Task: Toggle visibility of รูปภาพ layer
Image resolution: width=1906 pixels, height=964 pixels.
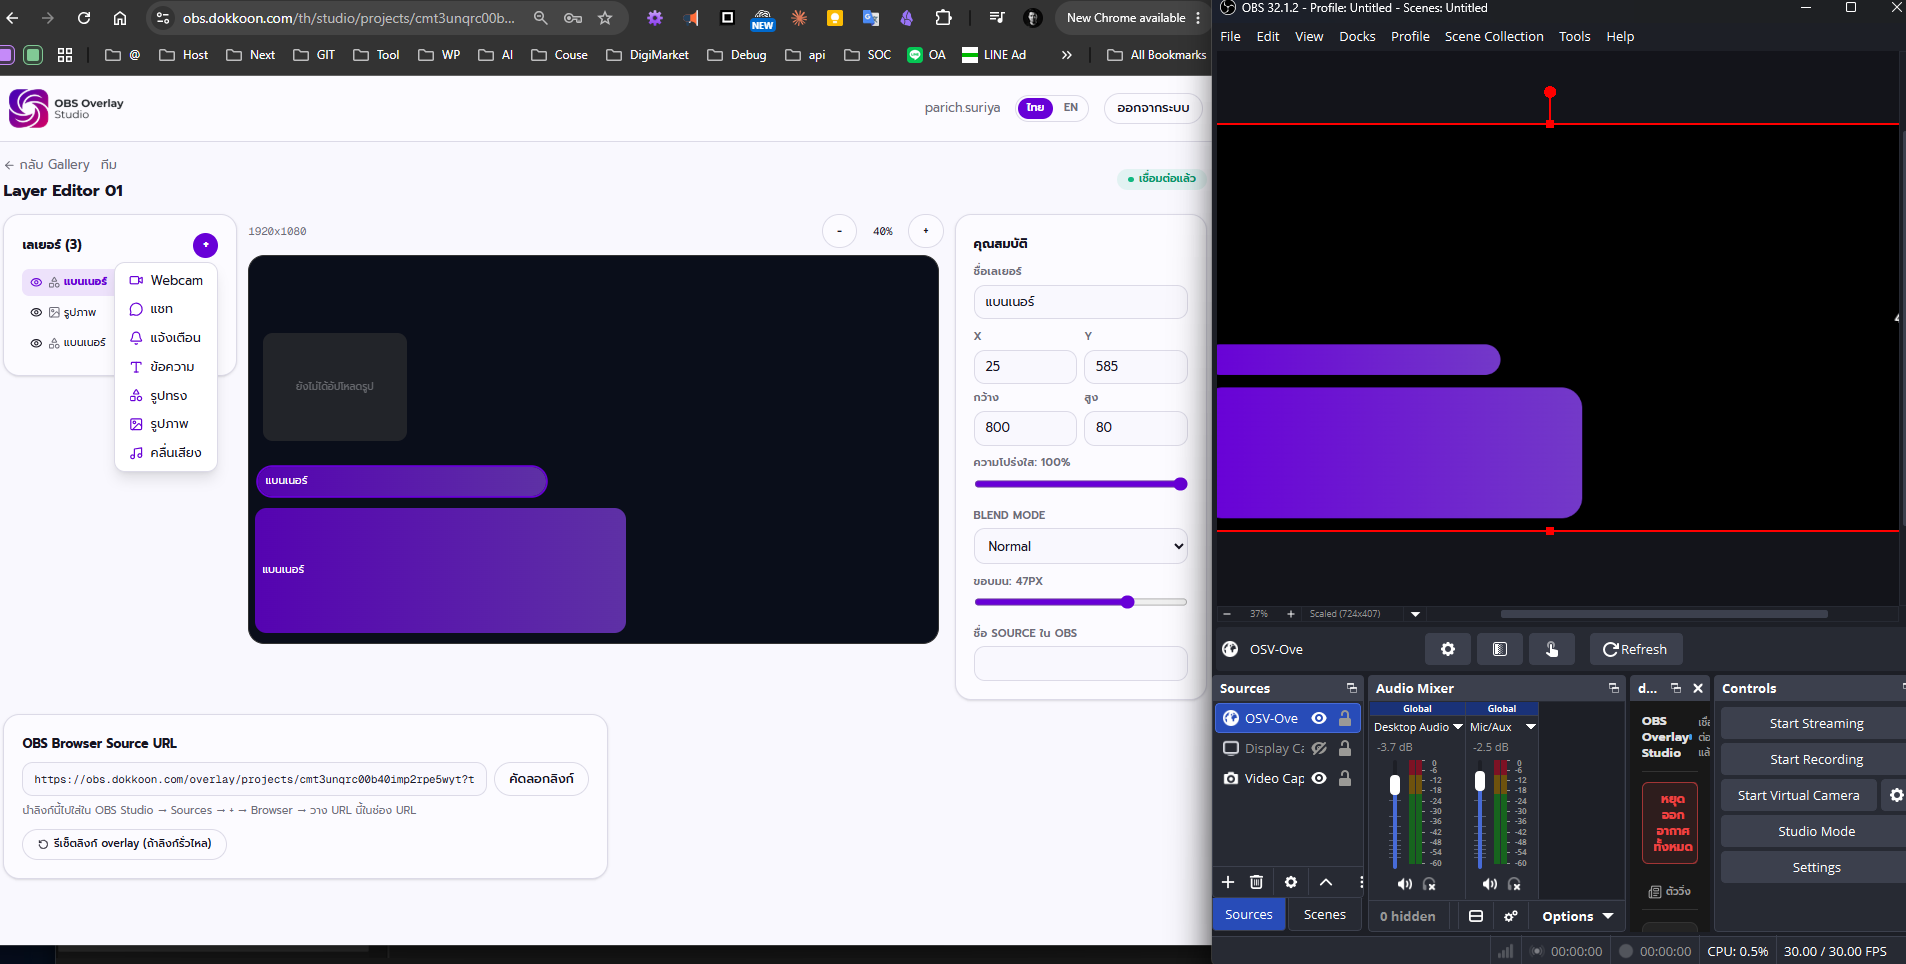Action: [36, 312]
